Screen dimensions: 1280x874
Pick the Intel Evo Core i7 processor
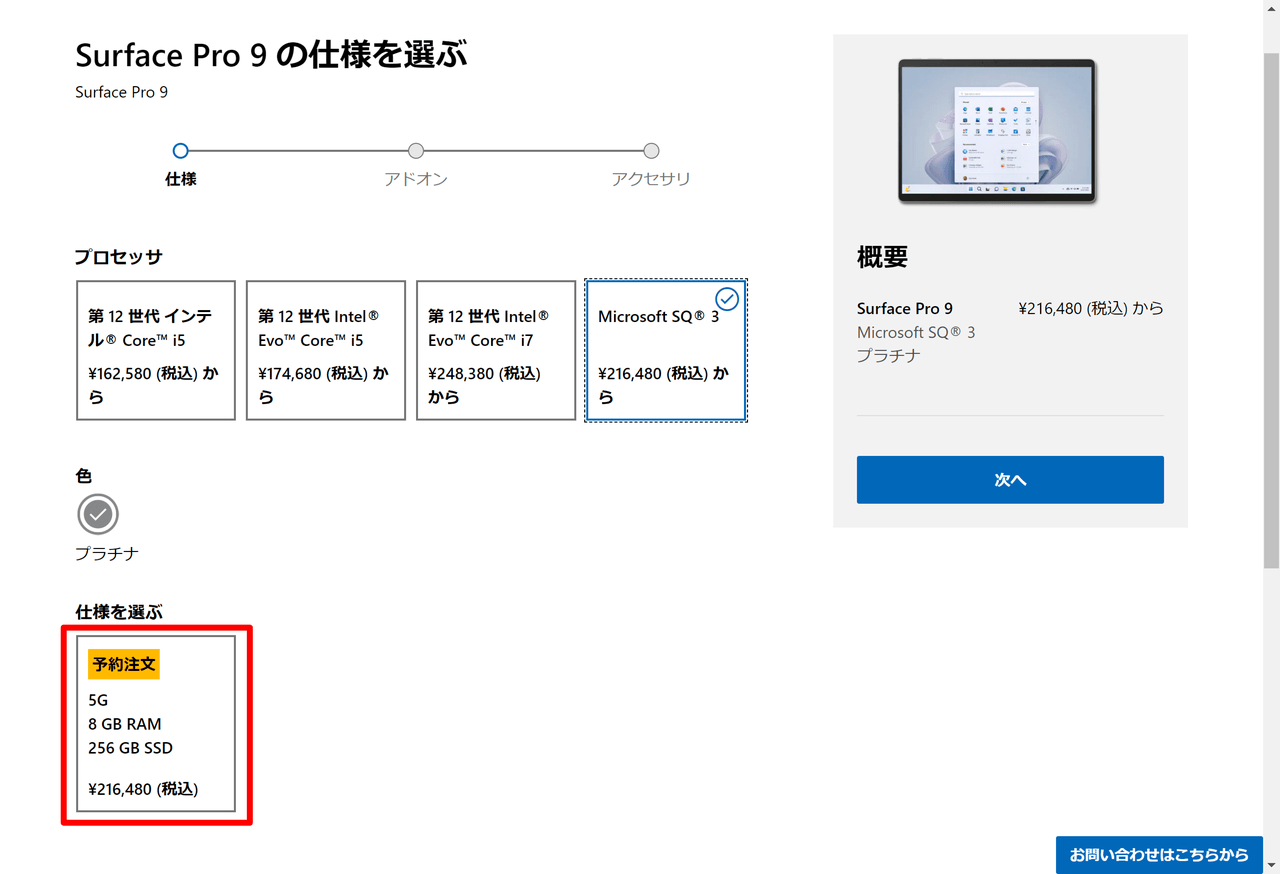pyautogui.click(x=496, y=350)
